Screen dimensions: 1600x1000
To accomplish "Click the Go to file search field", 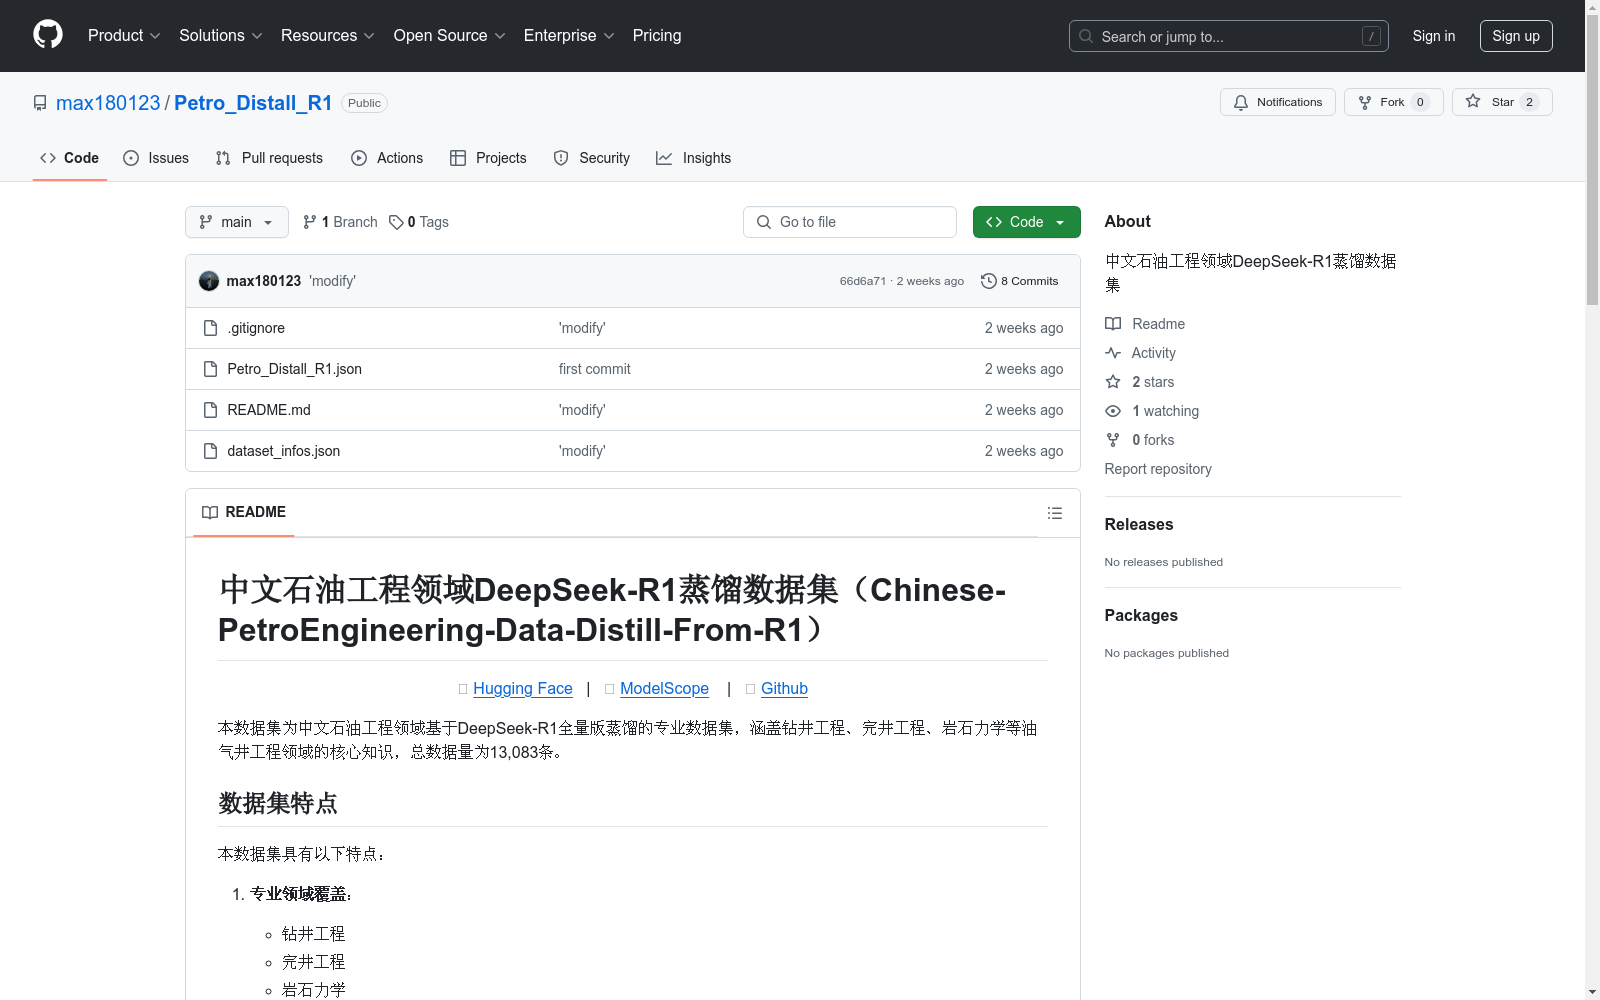I will [x=850, y=222].
